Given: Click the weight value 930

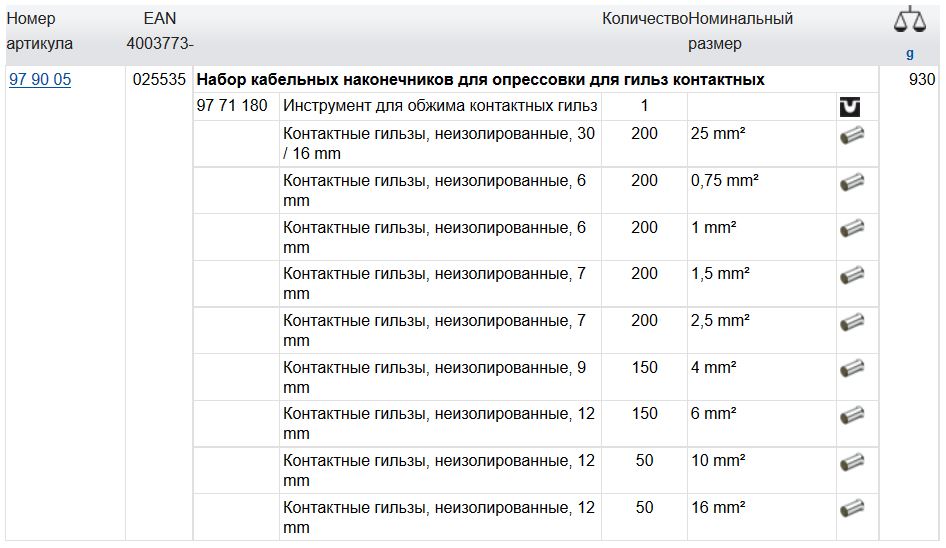Looking at the screenshot, I should [922, 80].
